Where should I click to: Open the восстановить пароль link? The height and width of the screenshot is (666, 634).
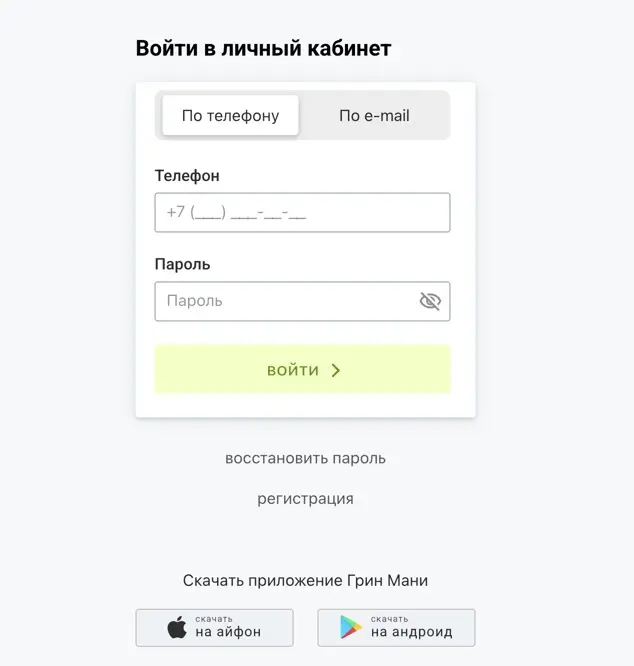(x=305, y=459)
